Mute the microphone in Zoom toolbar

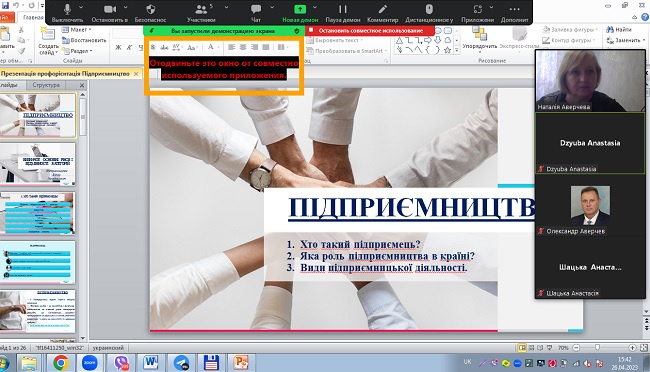67,12
